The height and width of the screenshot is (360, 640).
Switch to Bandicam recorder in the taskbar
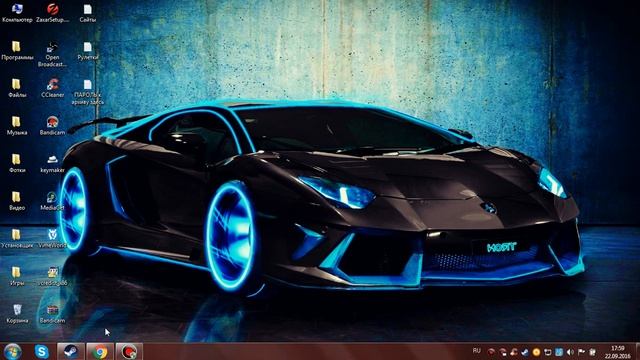129,351
